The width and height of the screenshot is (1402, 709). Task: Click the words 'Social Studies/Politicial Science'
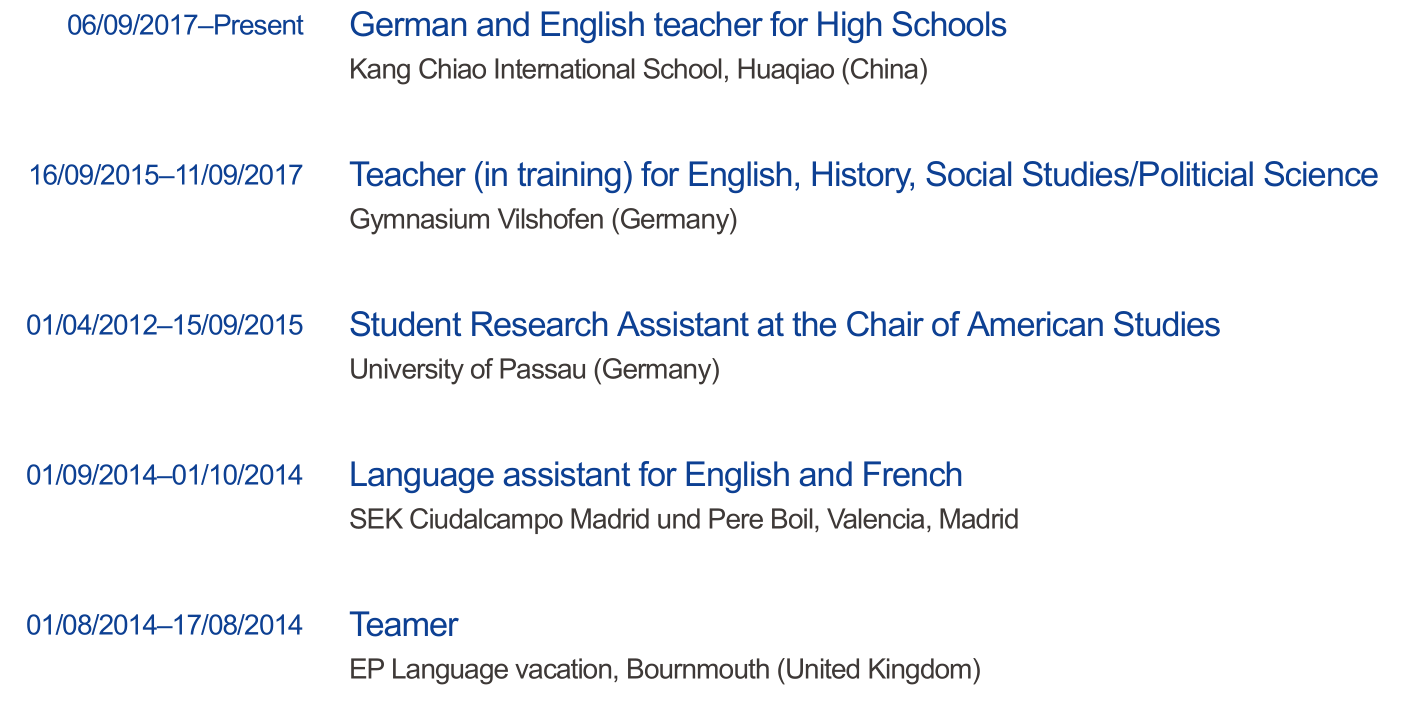tap(1151, 175)
